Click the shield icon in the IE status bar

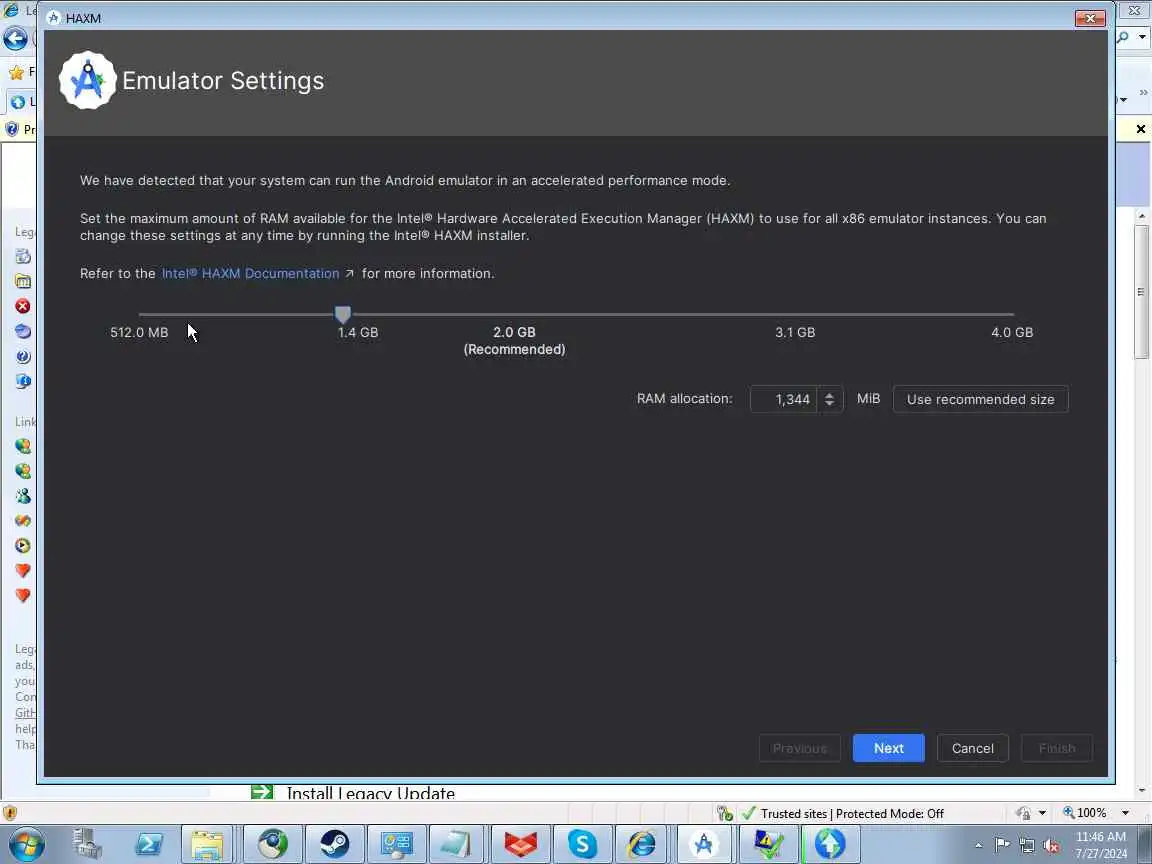10,813
